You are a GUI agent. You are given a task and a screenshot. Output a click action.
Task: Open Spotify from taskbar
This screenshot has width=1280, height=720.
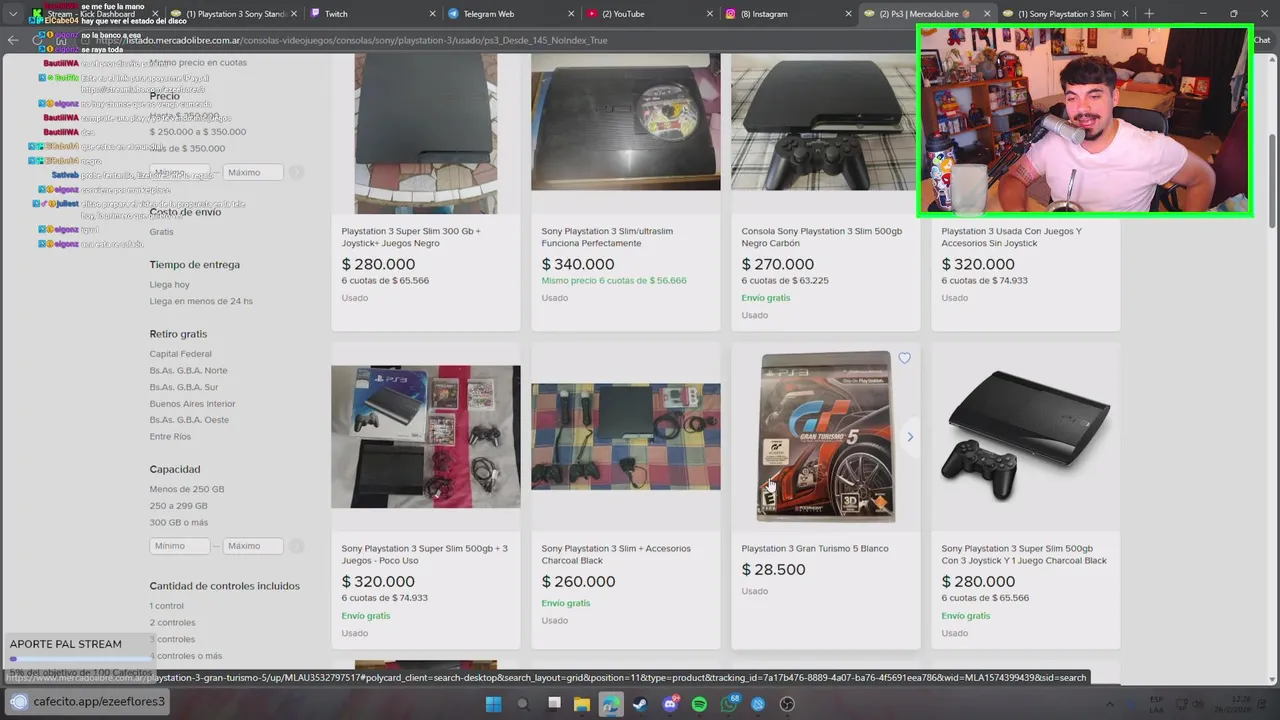[699, 704]
